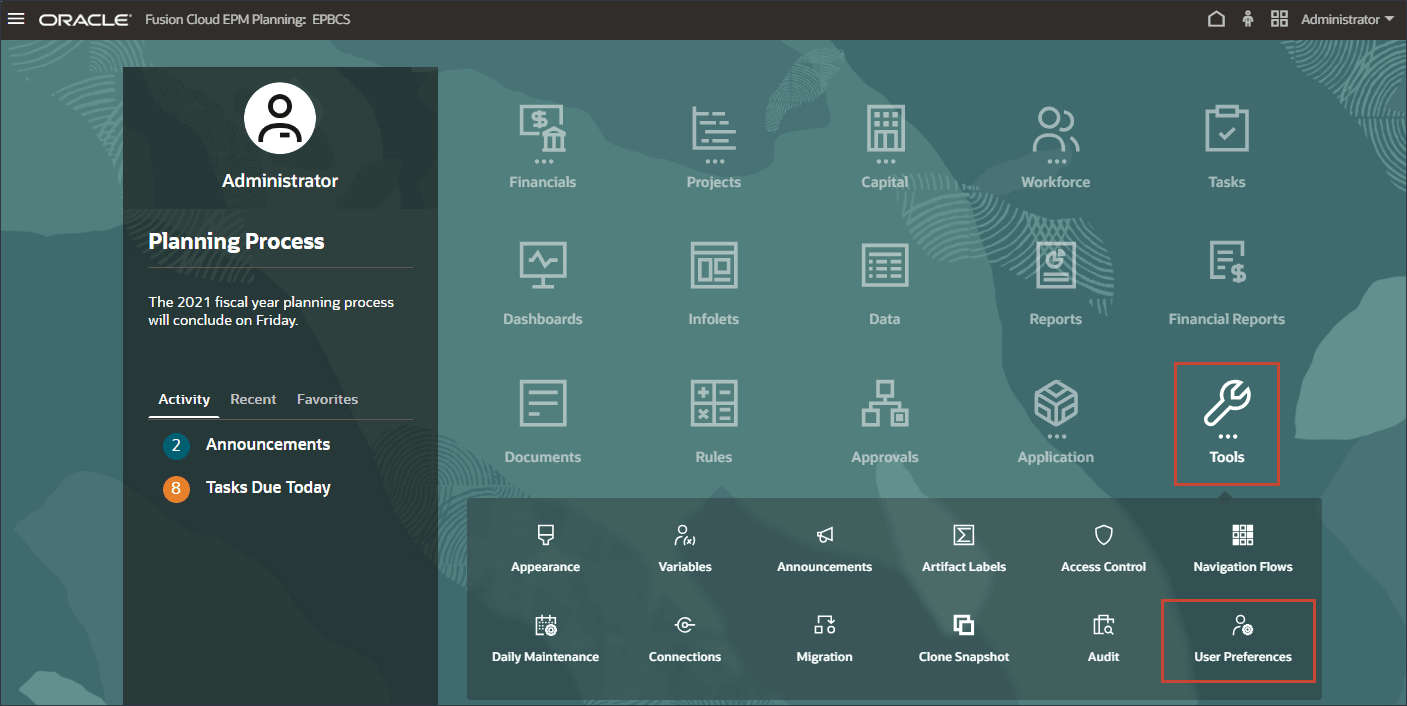Open Connections
Image resolution: width=1407 pixels, height=706 pixels.
coord(685,639)
